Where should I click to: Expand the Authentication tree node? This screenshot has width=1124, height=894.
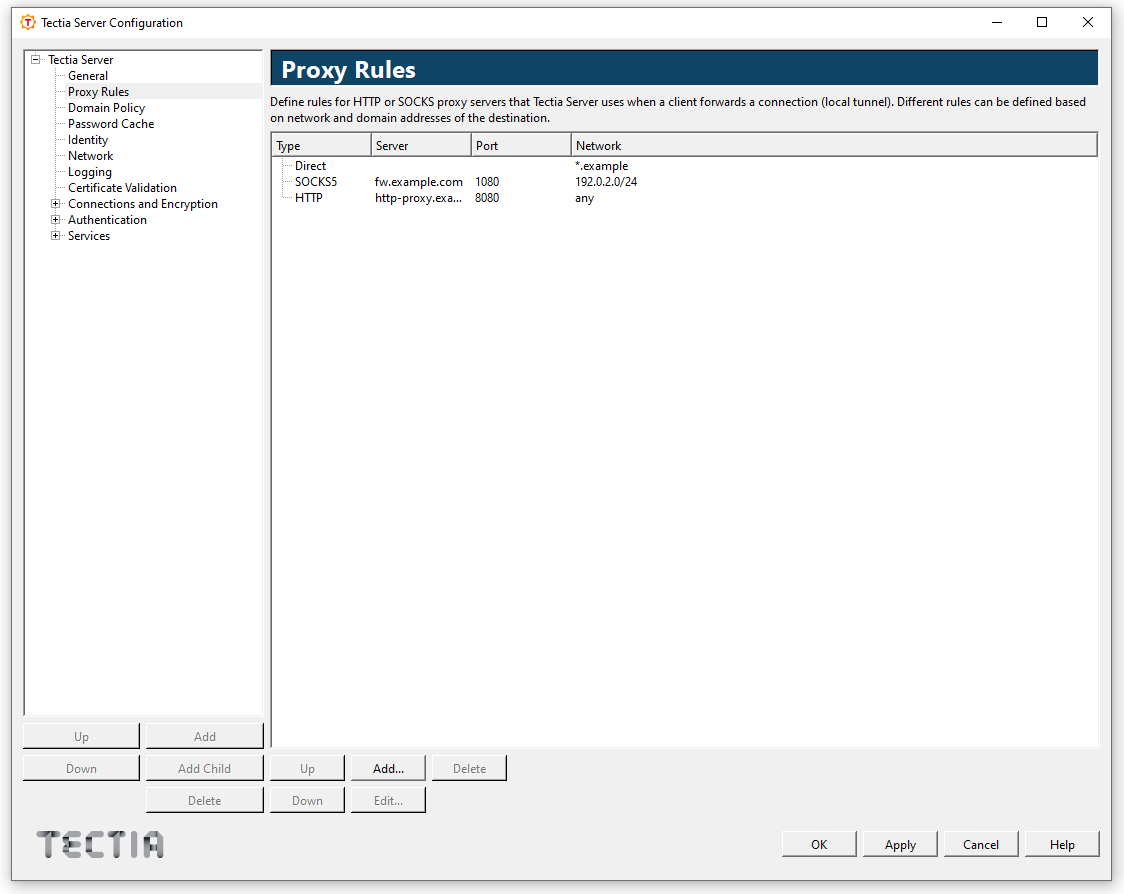(55, 219)
